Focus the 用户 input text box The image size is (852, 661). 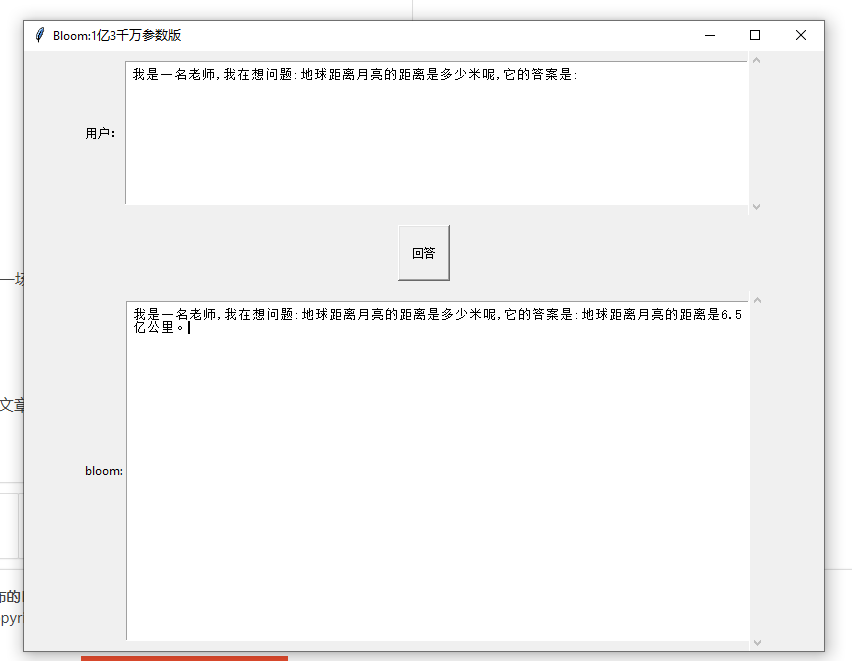[x=437, y=133]
